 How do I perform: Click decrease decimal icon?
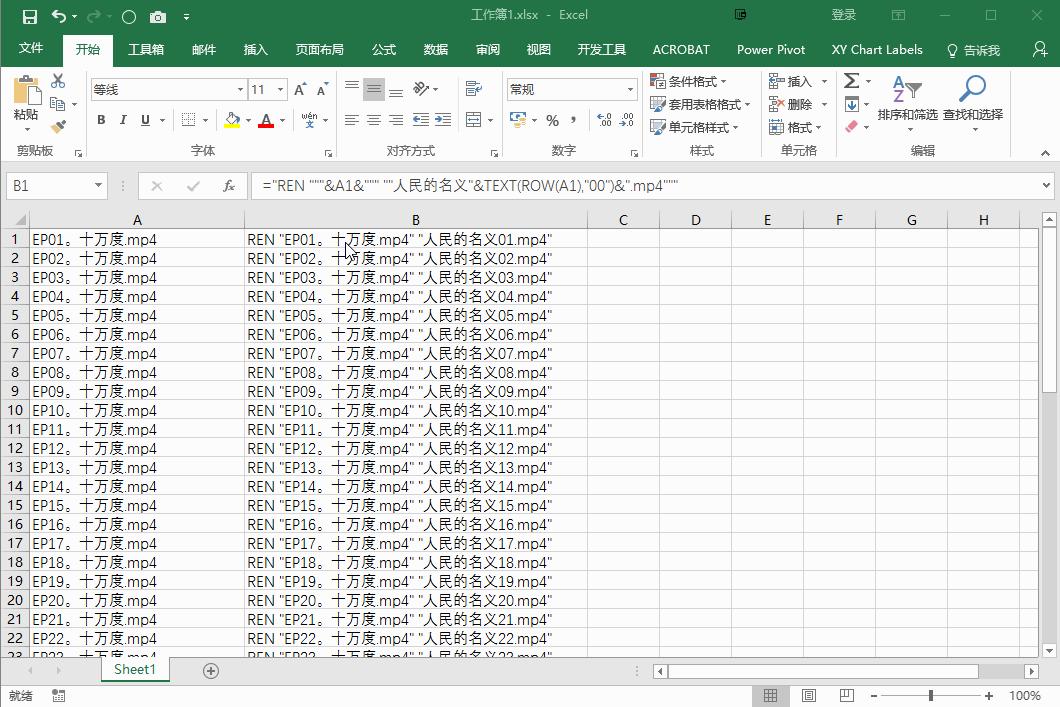point(627,120)
